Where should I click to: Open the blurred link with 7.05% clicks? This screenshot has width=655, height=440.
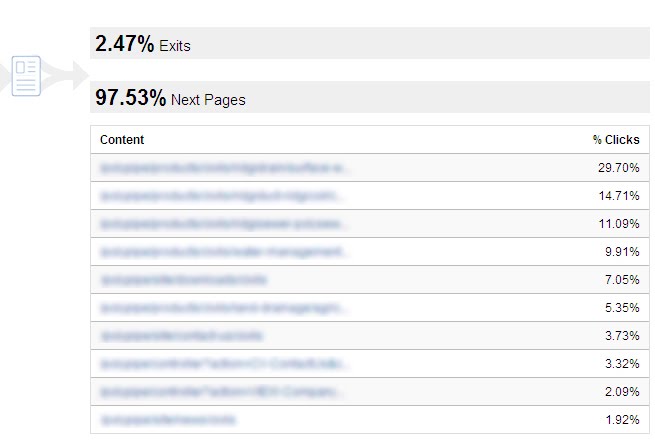click(x=184, y=280)
